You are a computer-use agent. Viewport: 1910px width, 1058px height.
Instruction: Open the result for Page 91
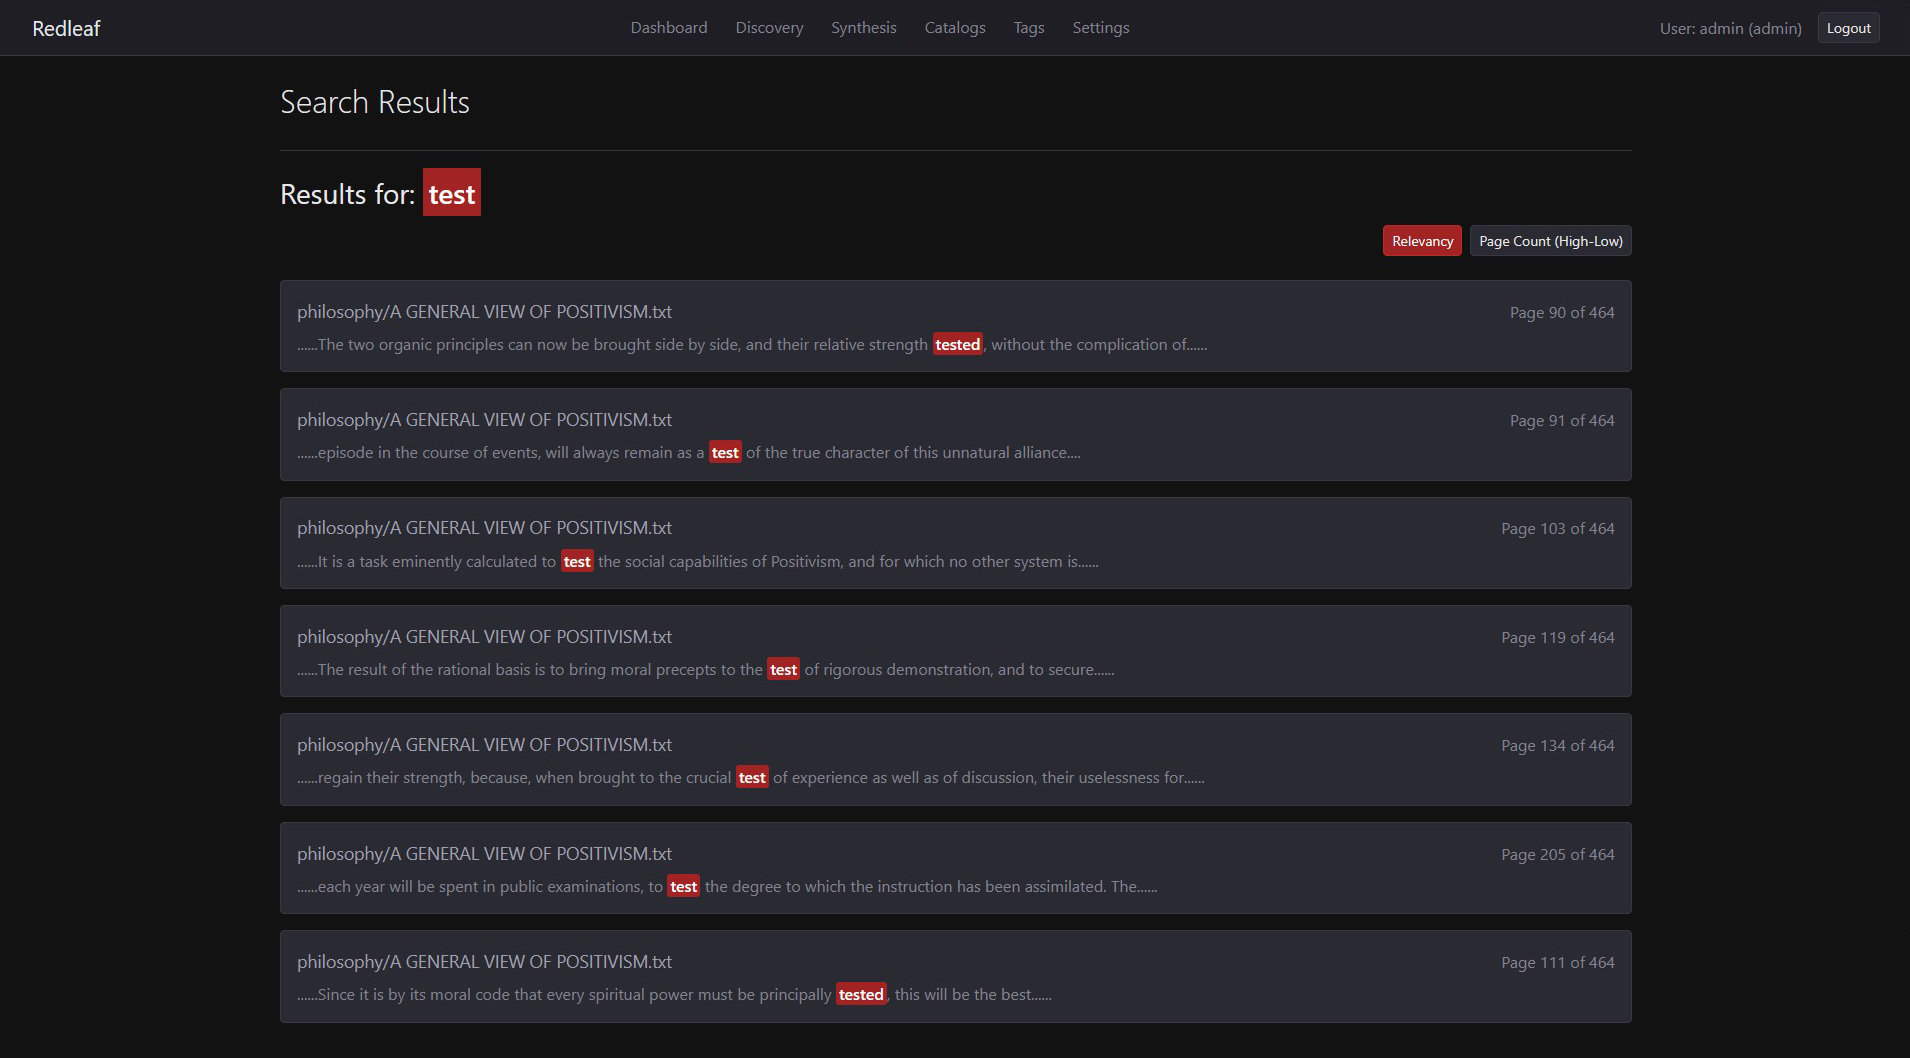(x=484, y=420)
